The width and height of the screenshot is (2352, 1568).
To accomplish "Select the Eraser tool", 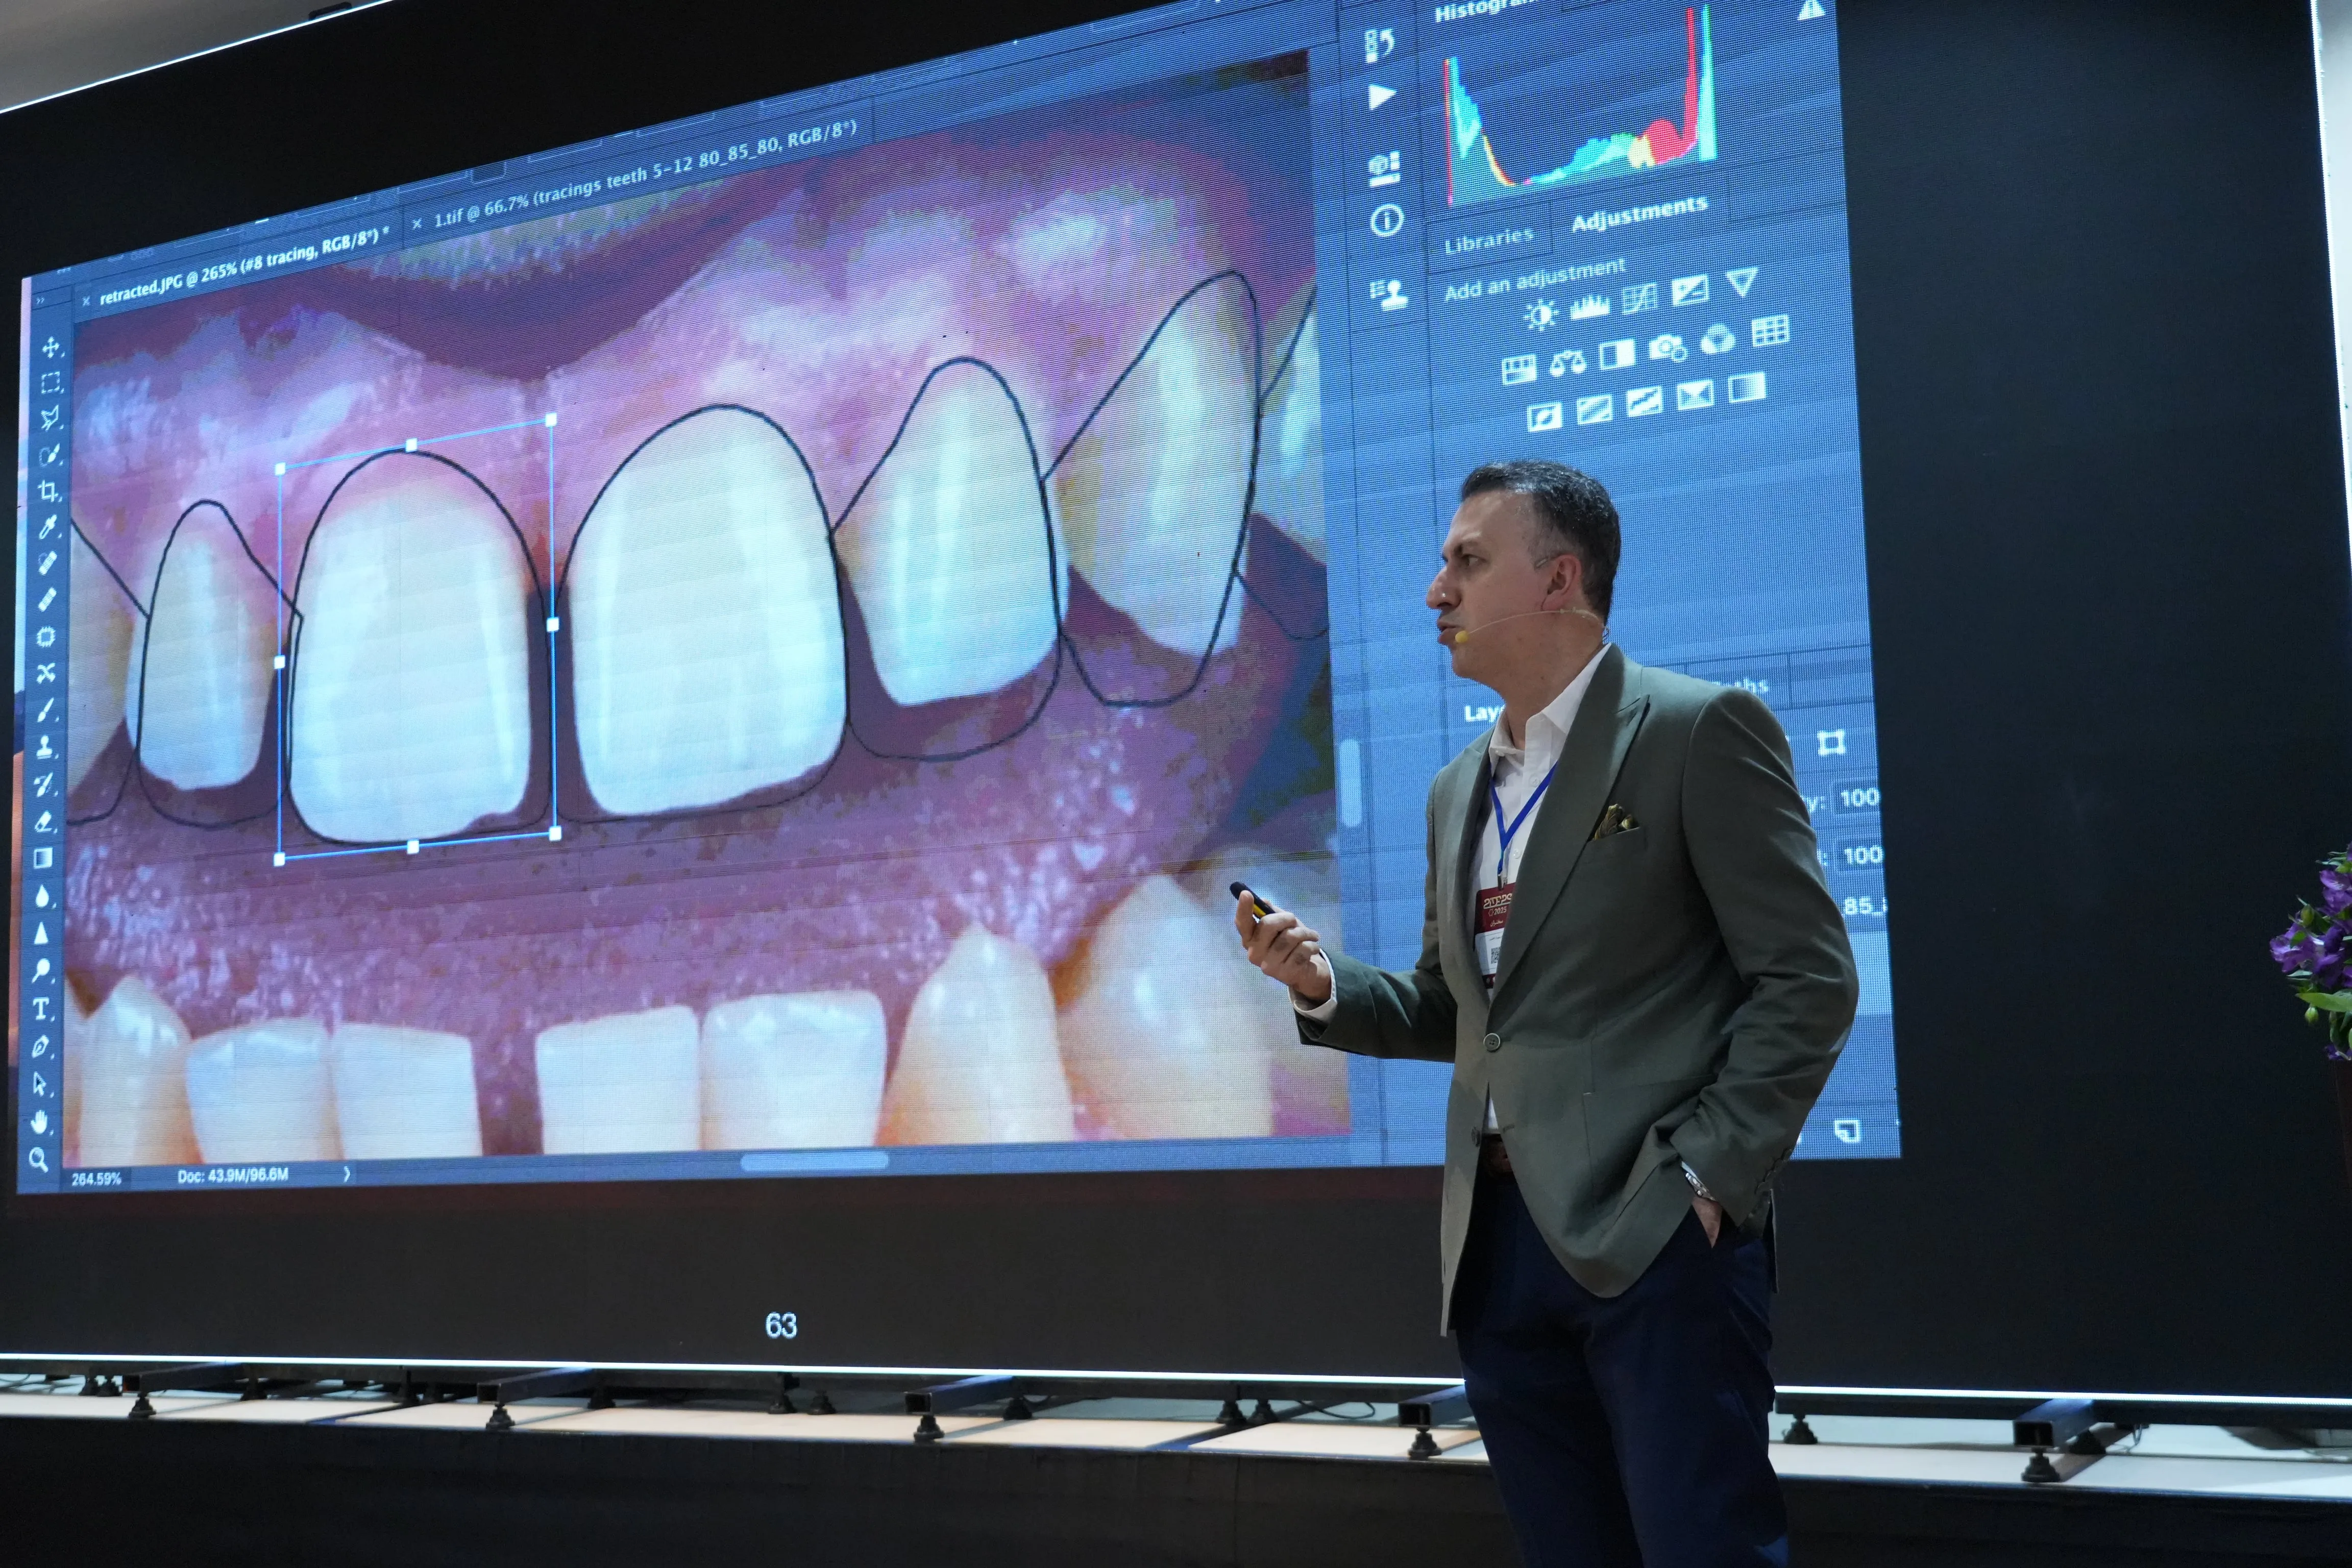I will [44, 821].
